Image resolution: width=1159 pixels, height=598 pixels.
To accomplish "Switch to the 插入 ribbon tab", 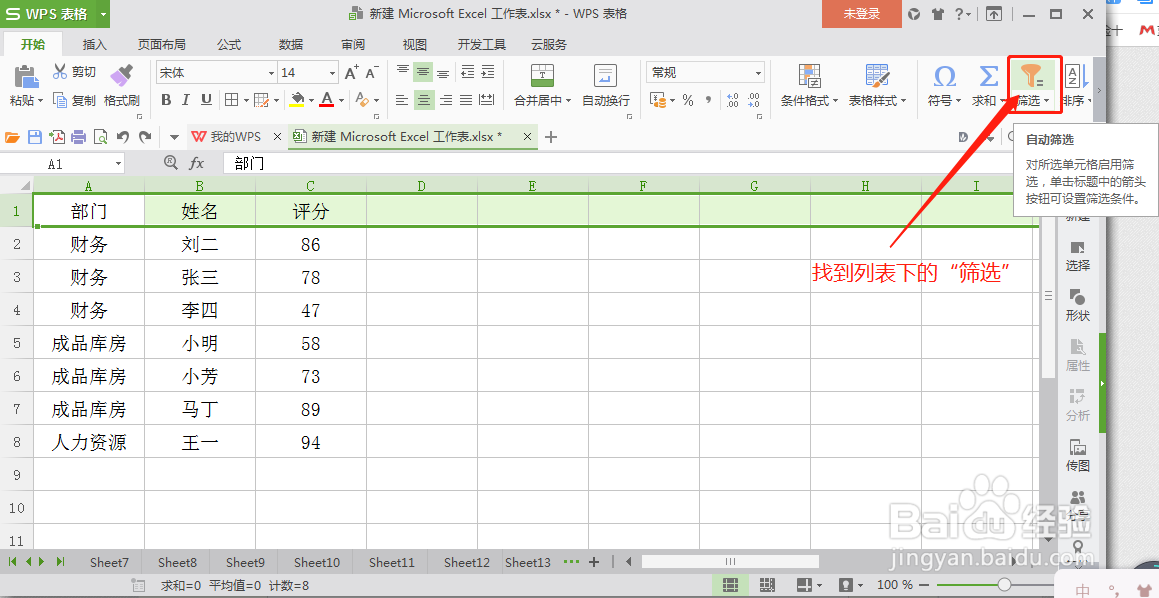I will 94,44.
